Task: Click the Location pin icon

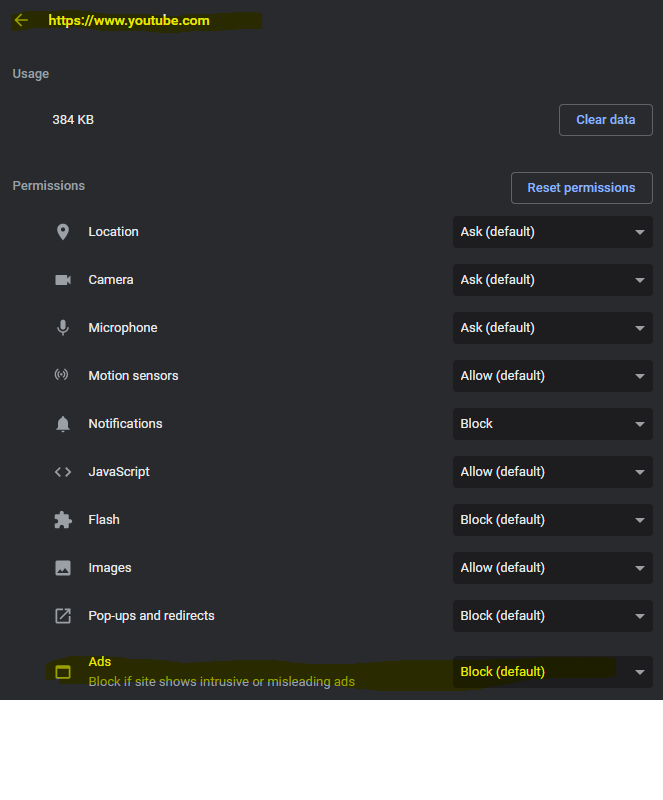Action: coord(63,232)
